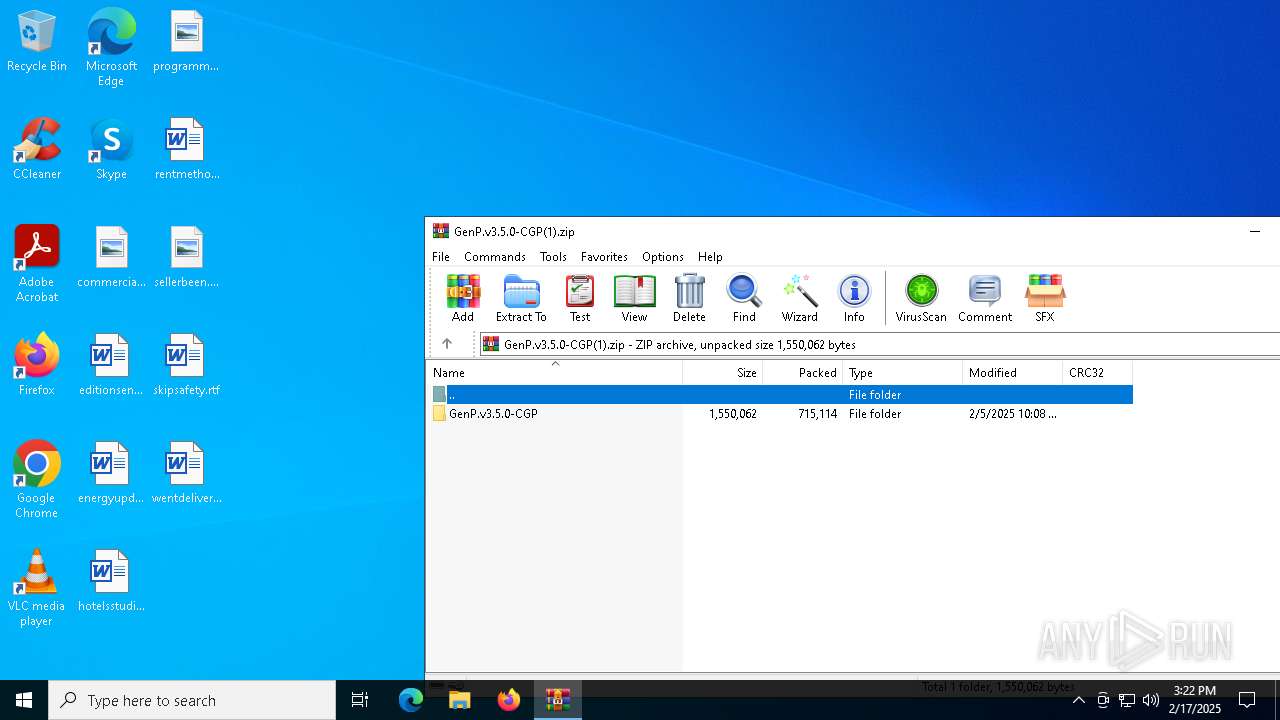Select the VLC media player desktop shortcut
The height and width of the screenshot is (720, 1280).
[x=37, y=588]
